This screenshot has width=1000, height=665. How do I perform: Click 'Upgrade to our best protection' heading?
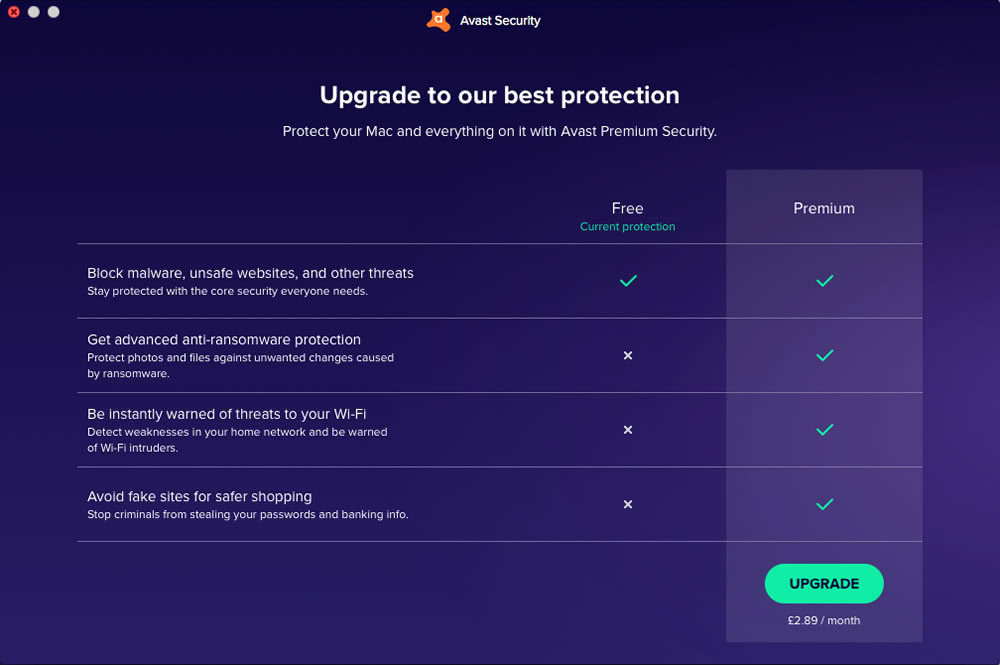(x=499, y=95)
